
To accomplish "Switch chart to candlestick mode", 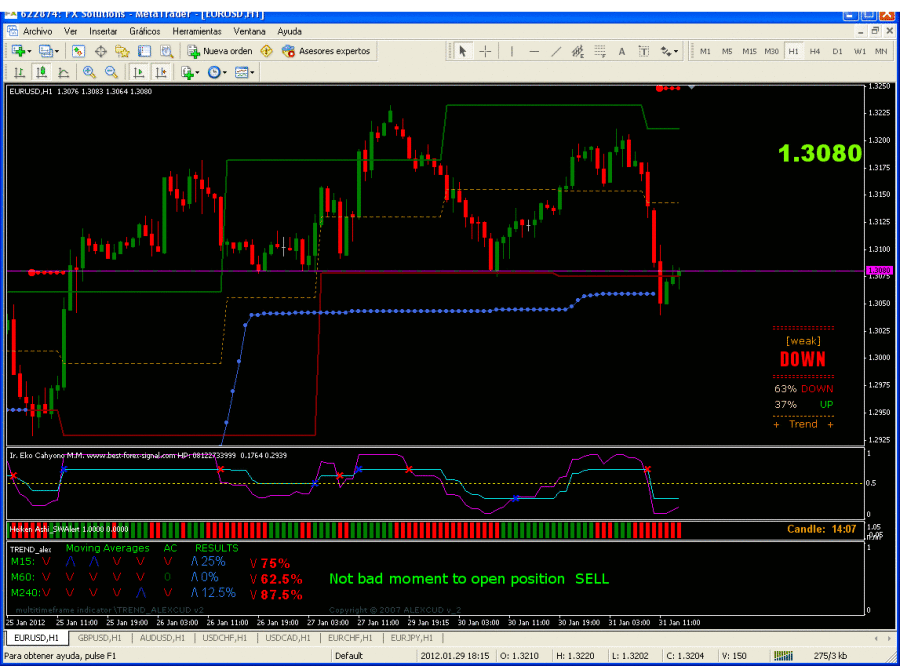I will click(x=41, y=72).
